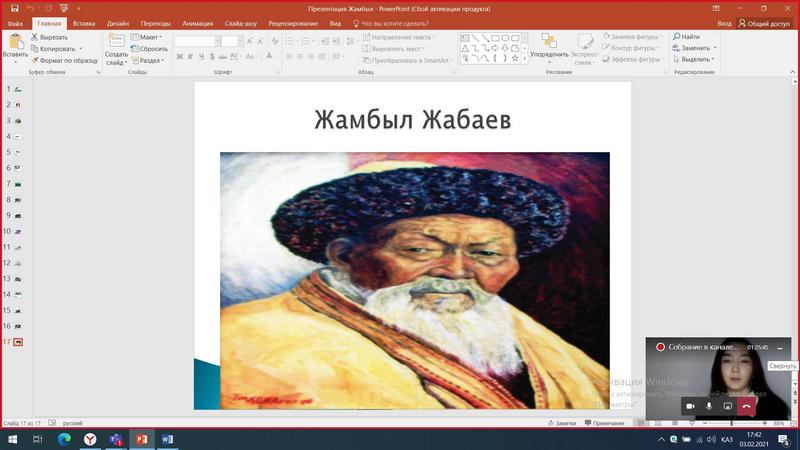The image size is (800, 450).
Task: Open Microsoft Edge from taskbar
Action: point(64,439)
